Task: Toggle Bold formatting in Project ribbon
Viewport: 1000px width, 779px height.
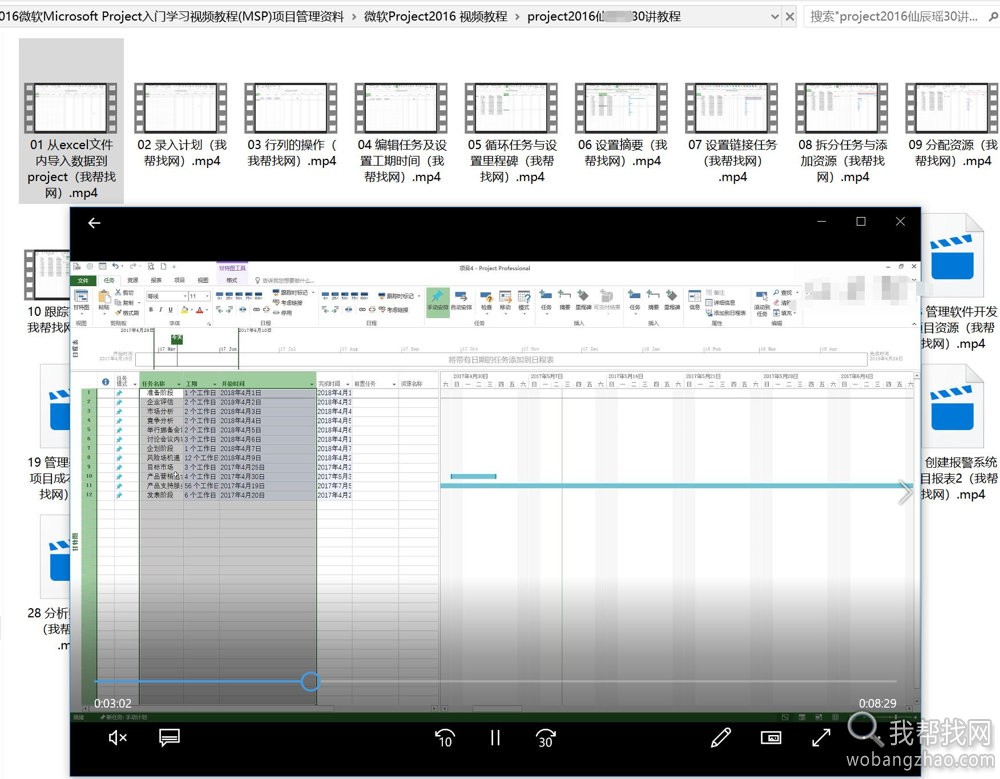Action: [151, 309]
